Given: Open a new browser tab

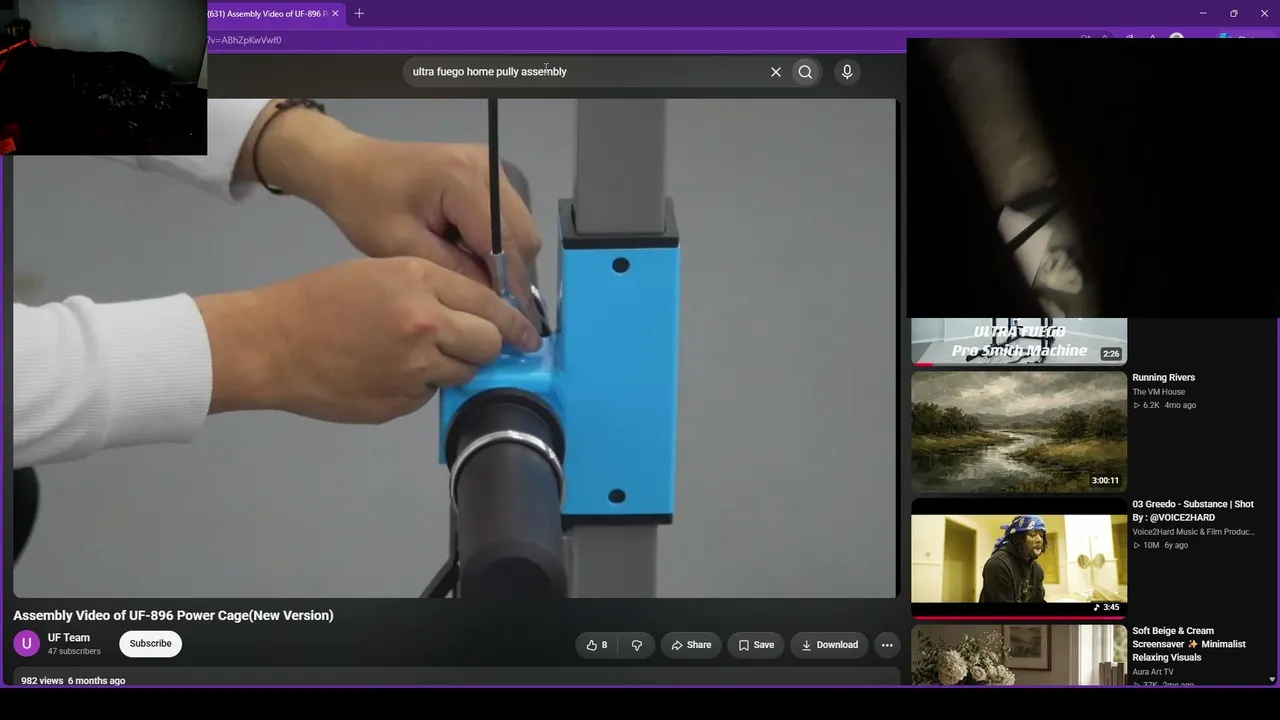Looking at the screenshot, I should 359,13.
